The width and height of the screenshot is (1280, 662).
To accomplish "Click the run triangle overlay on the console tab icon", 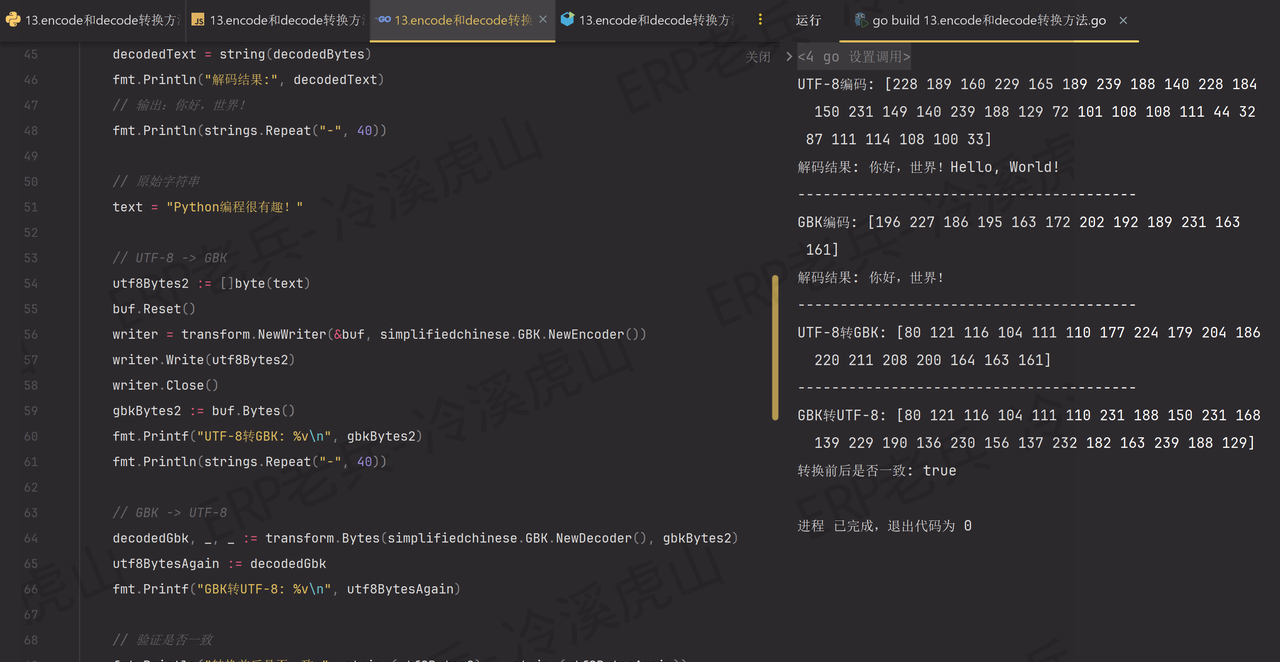I will [x=863, y=24].
